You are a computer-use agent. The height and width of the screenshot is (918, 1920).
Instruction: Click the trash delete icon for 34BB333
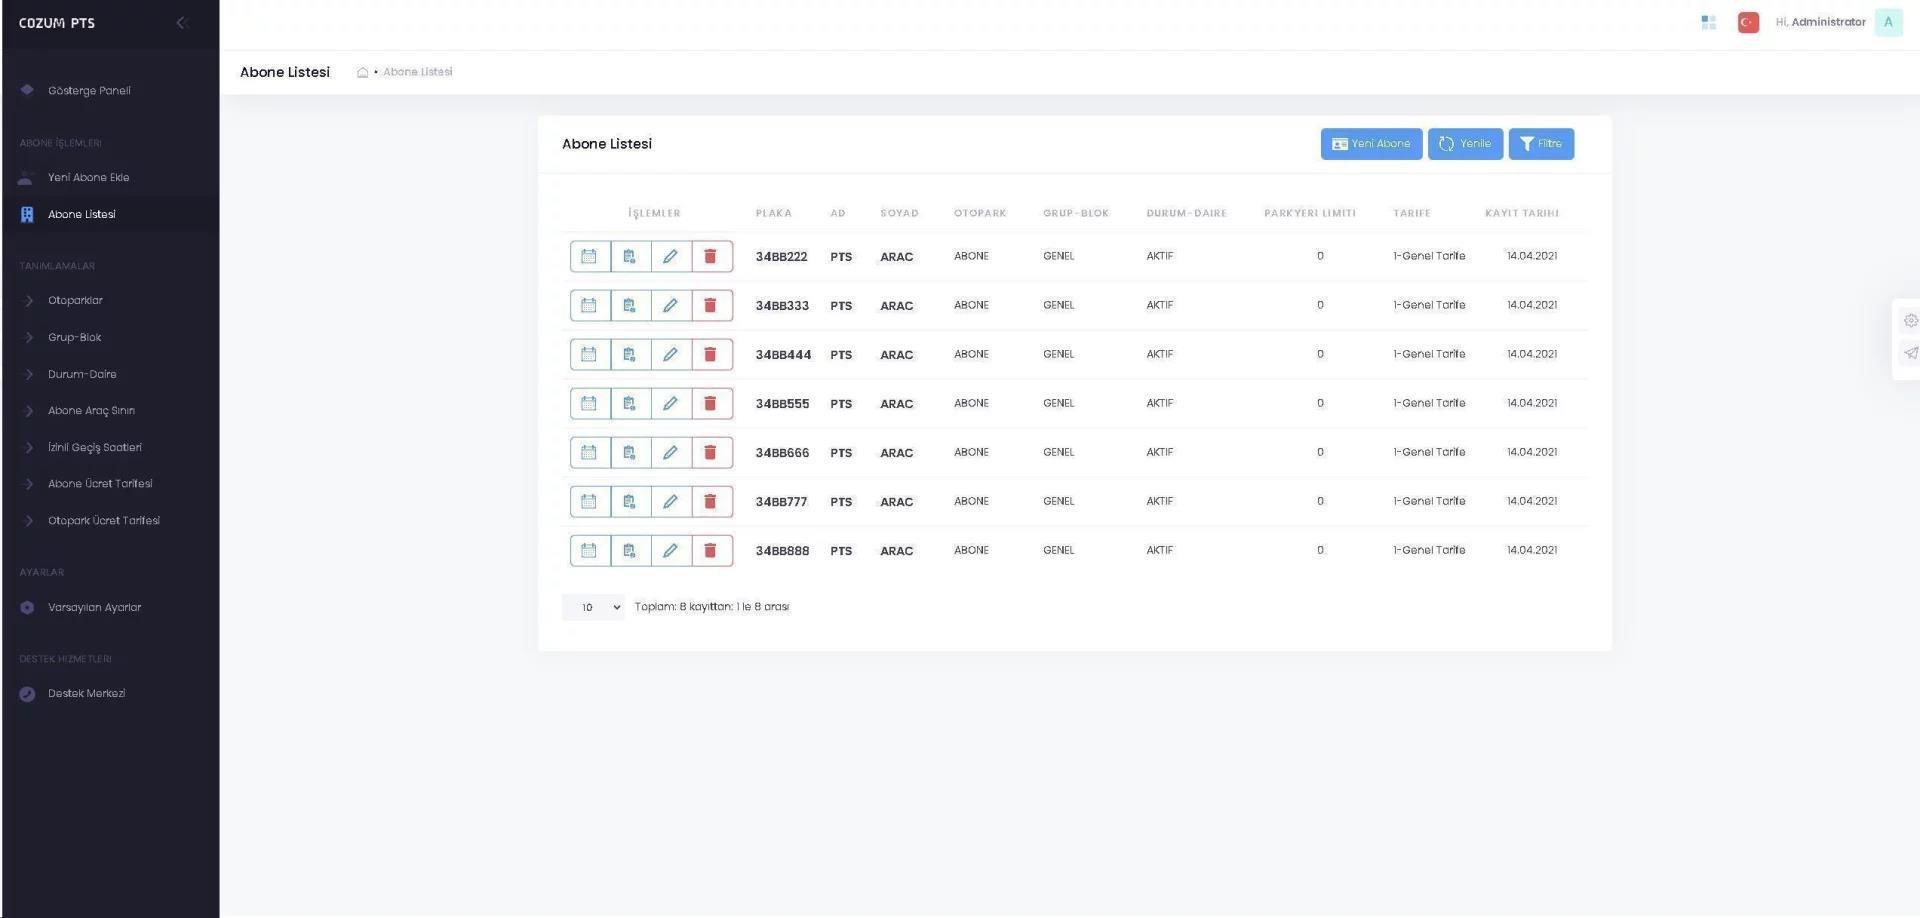click(711, 306)
